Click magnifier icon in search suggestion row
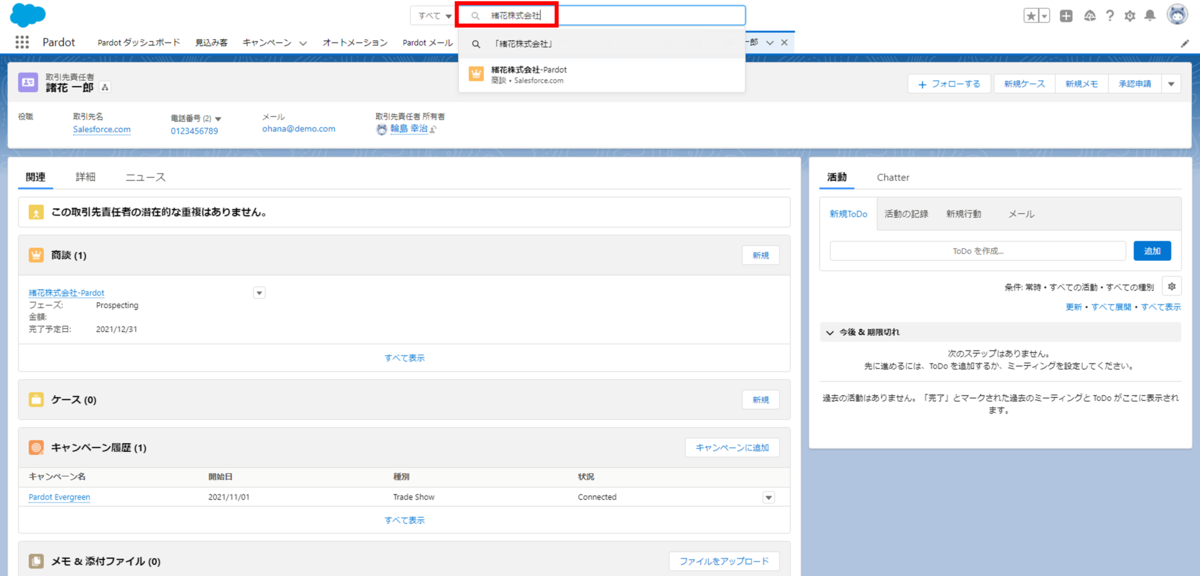Viewport: 1200px width, 576px height. (476, 44)
